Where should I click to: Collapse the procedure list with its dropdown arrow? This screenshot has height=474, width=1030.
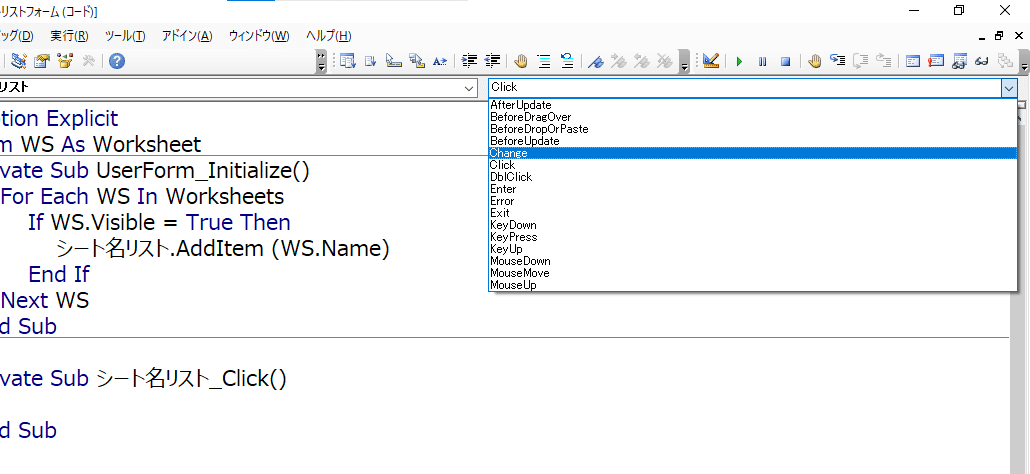(x=1009, y=87)
